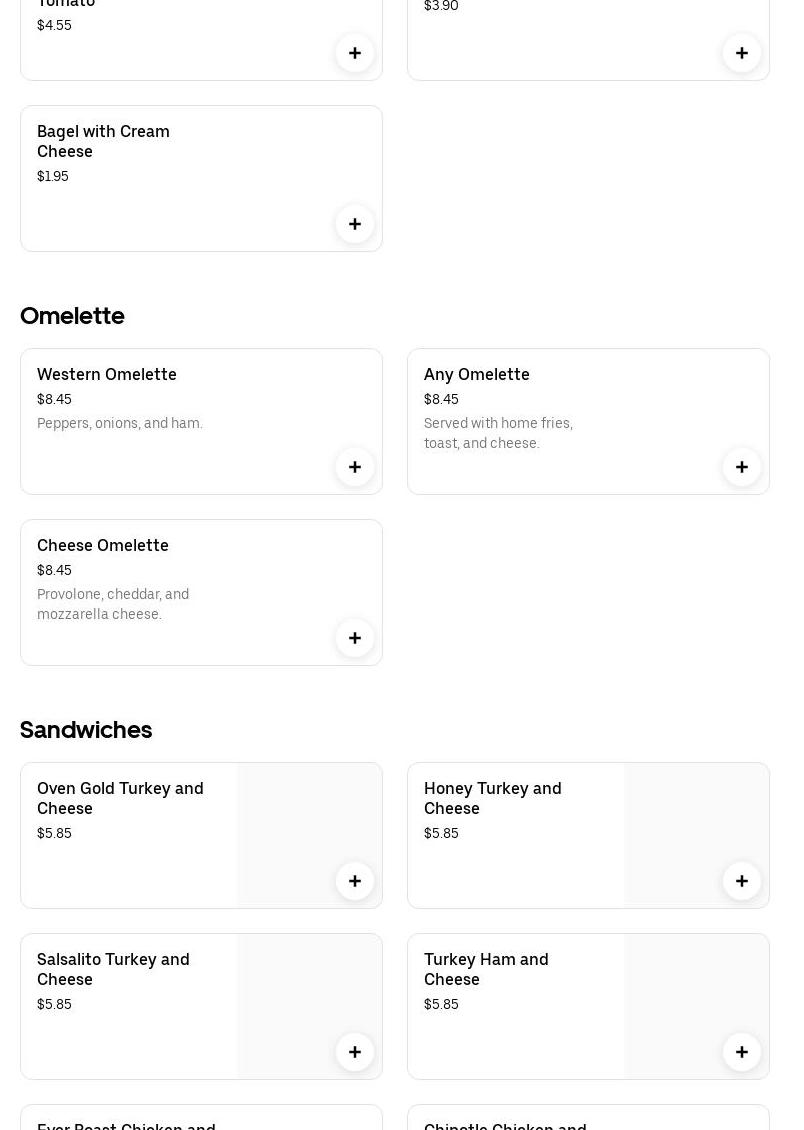Add Honey Turkey and Cheese sandwich

pyautogui.click(x=742, y=881)
